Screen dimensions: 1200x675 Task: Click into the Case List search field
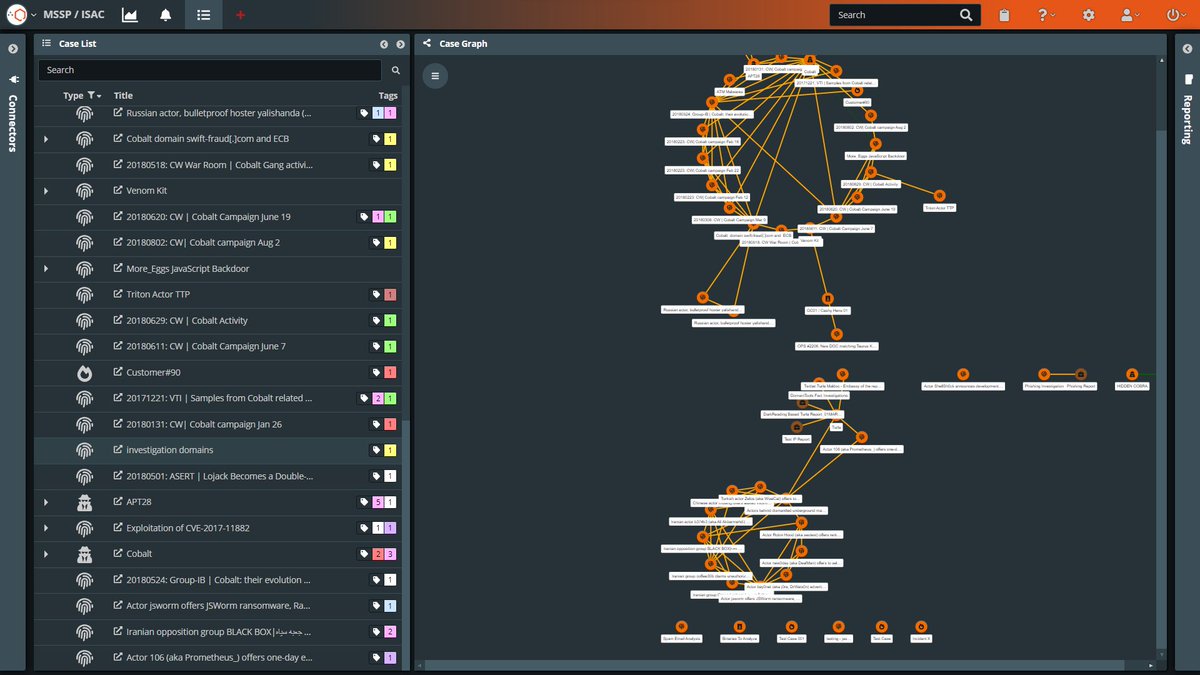click(200, 69)
